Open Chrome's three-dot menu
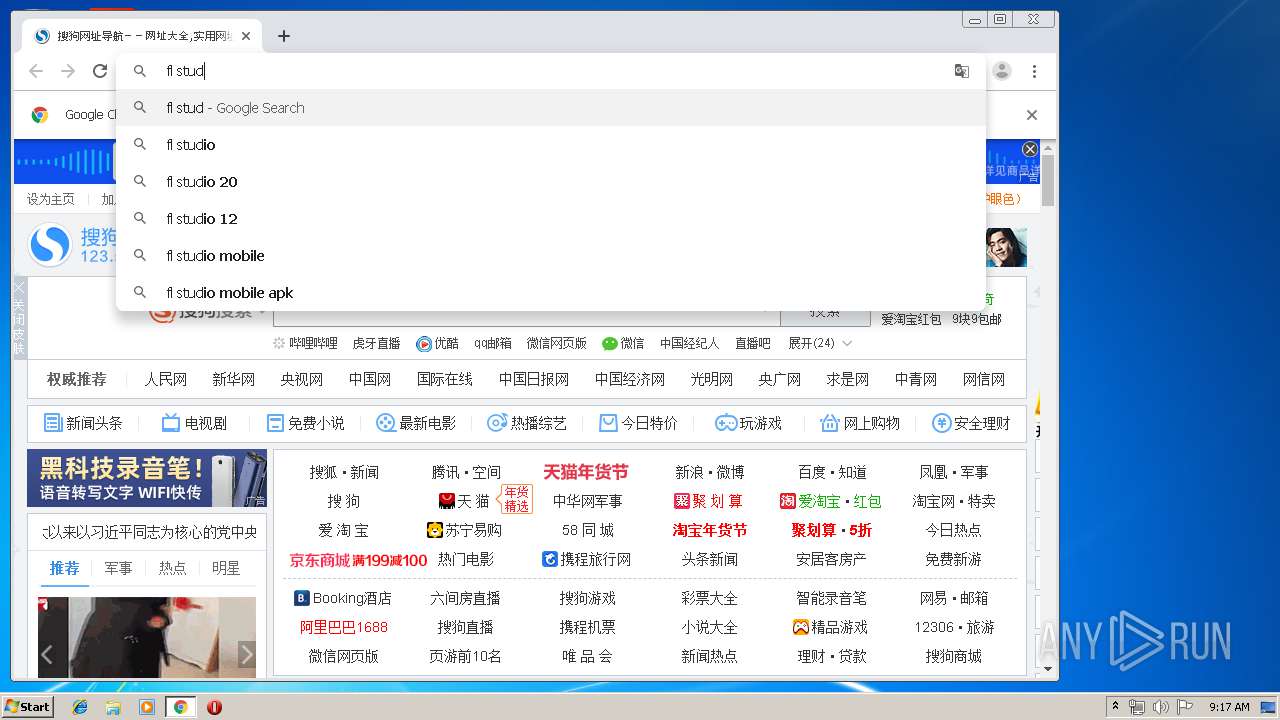Viewport: 1280px width, 720px height. [x=1034, y=71]
